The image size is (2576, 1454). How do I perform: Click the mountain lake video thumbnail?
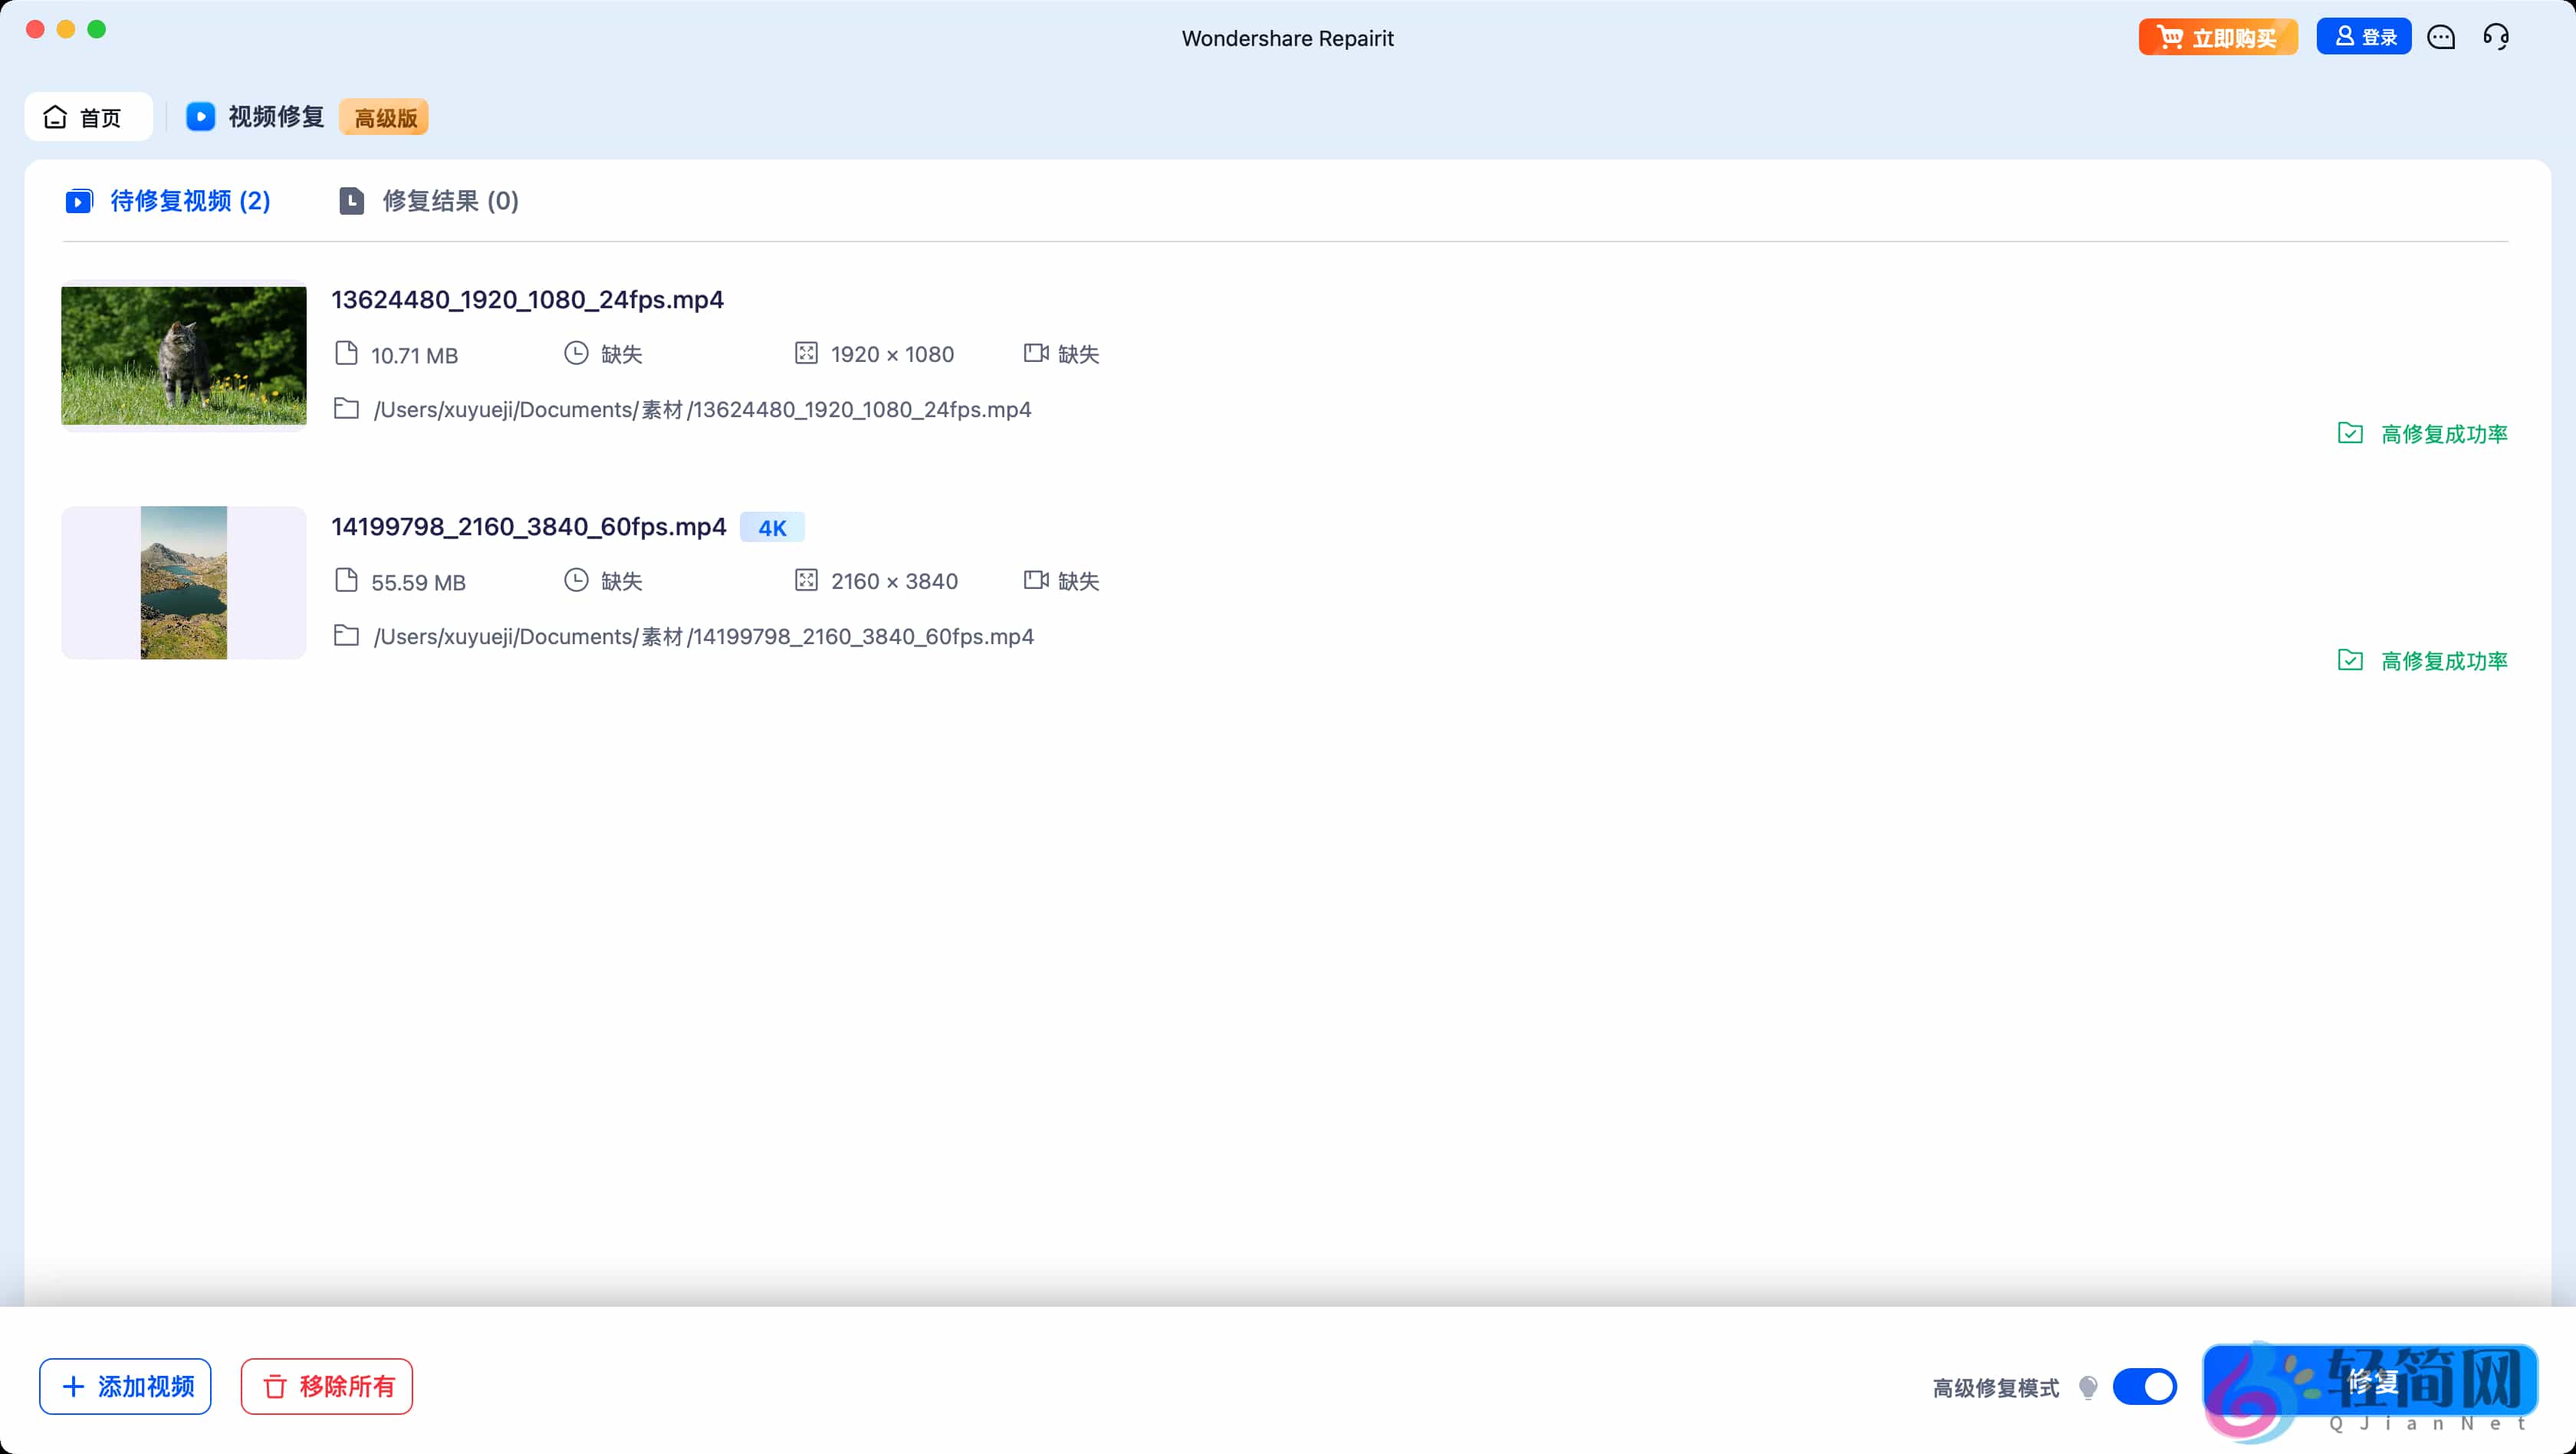pyautogui.click(x=184, y=583)
